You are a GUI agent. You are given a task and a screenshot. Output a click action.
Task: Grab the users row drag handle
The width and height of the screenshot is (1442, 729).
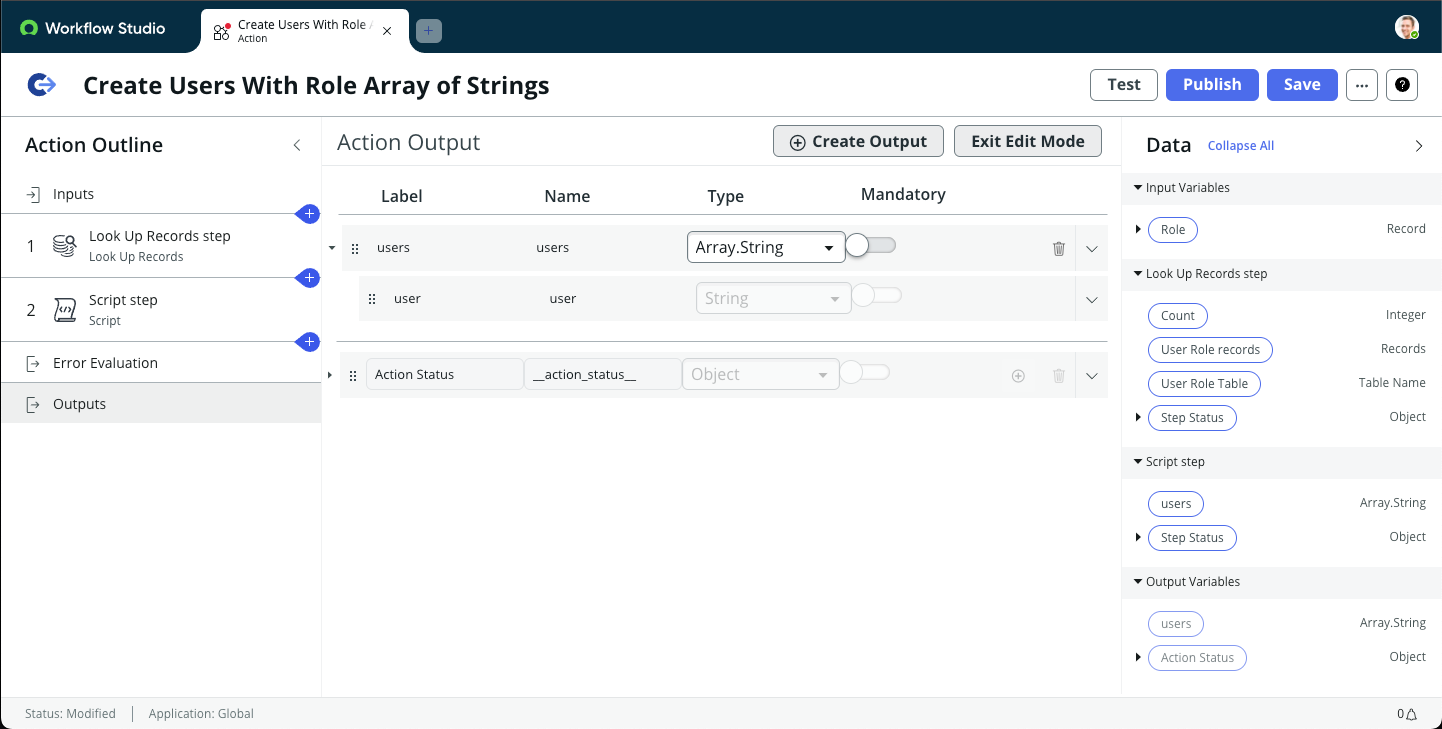354,249
